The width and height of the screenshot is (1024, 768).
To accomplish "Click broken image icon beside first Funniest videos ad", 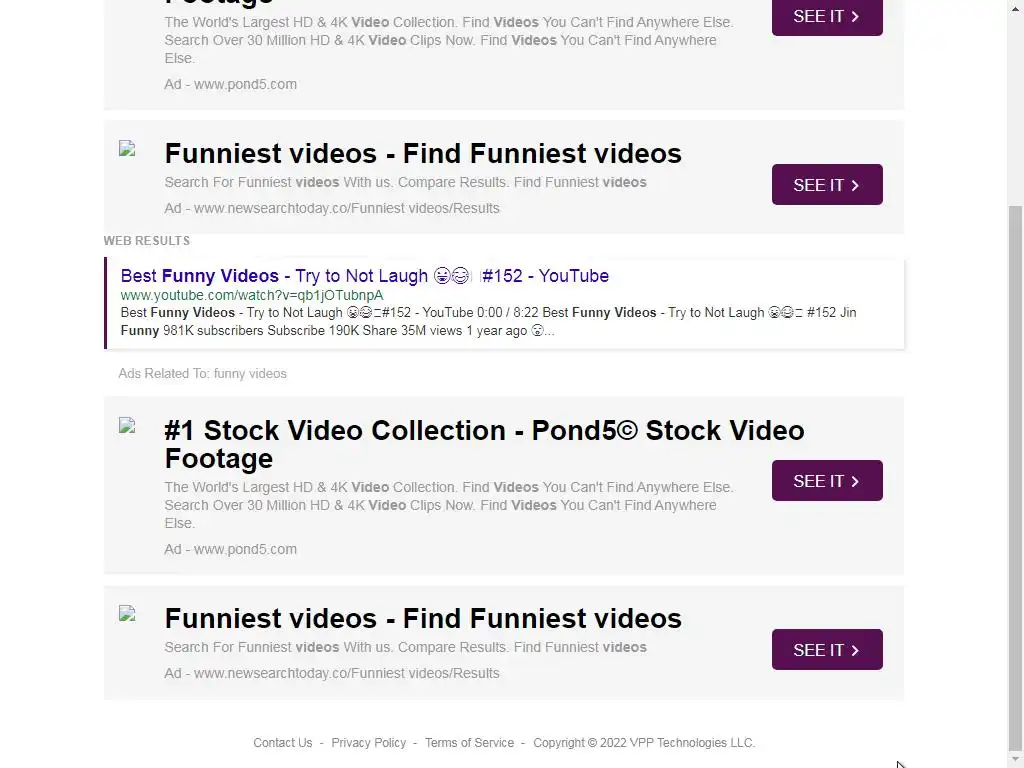I will (127, 149).
